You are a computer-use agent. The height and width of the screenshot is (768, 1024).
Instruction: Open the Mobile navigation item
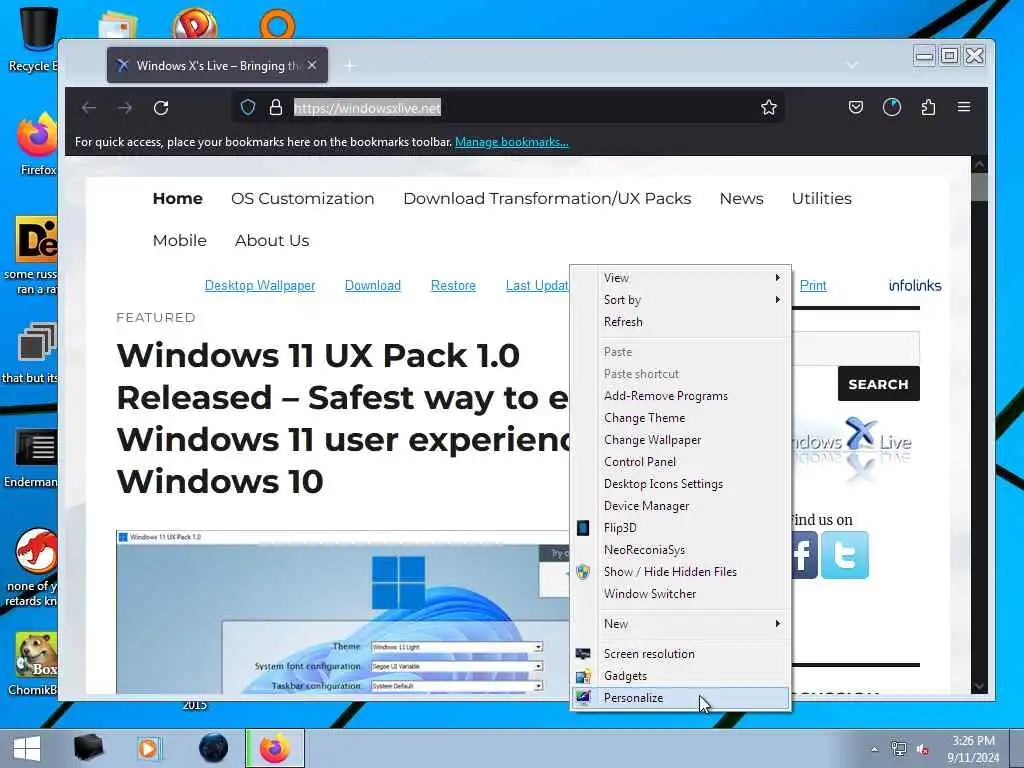point(180,240)
